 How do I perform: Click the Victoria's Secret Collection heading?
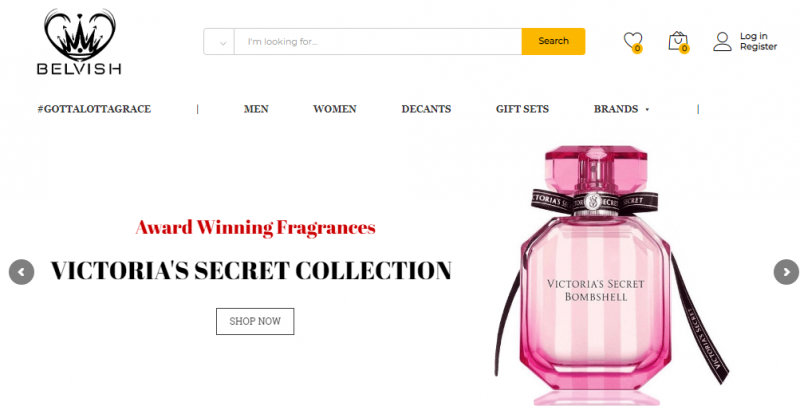251,271
